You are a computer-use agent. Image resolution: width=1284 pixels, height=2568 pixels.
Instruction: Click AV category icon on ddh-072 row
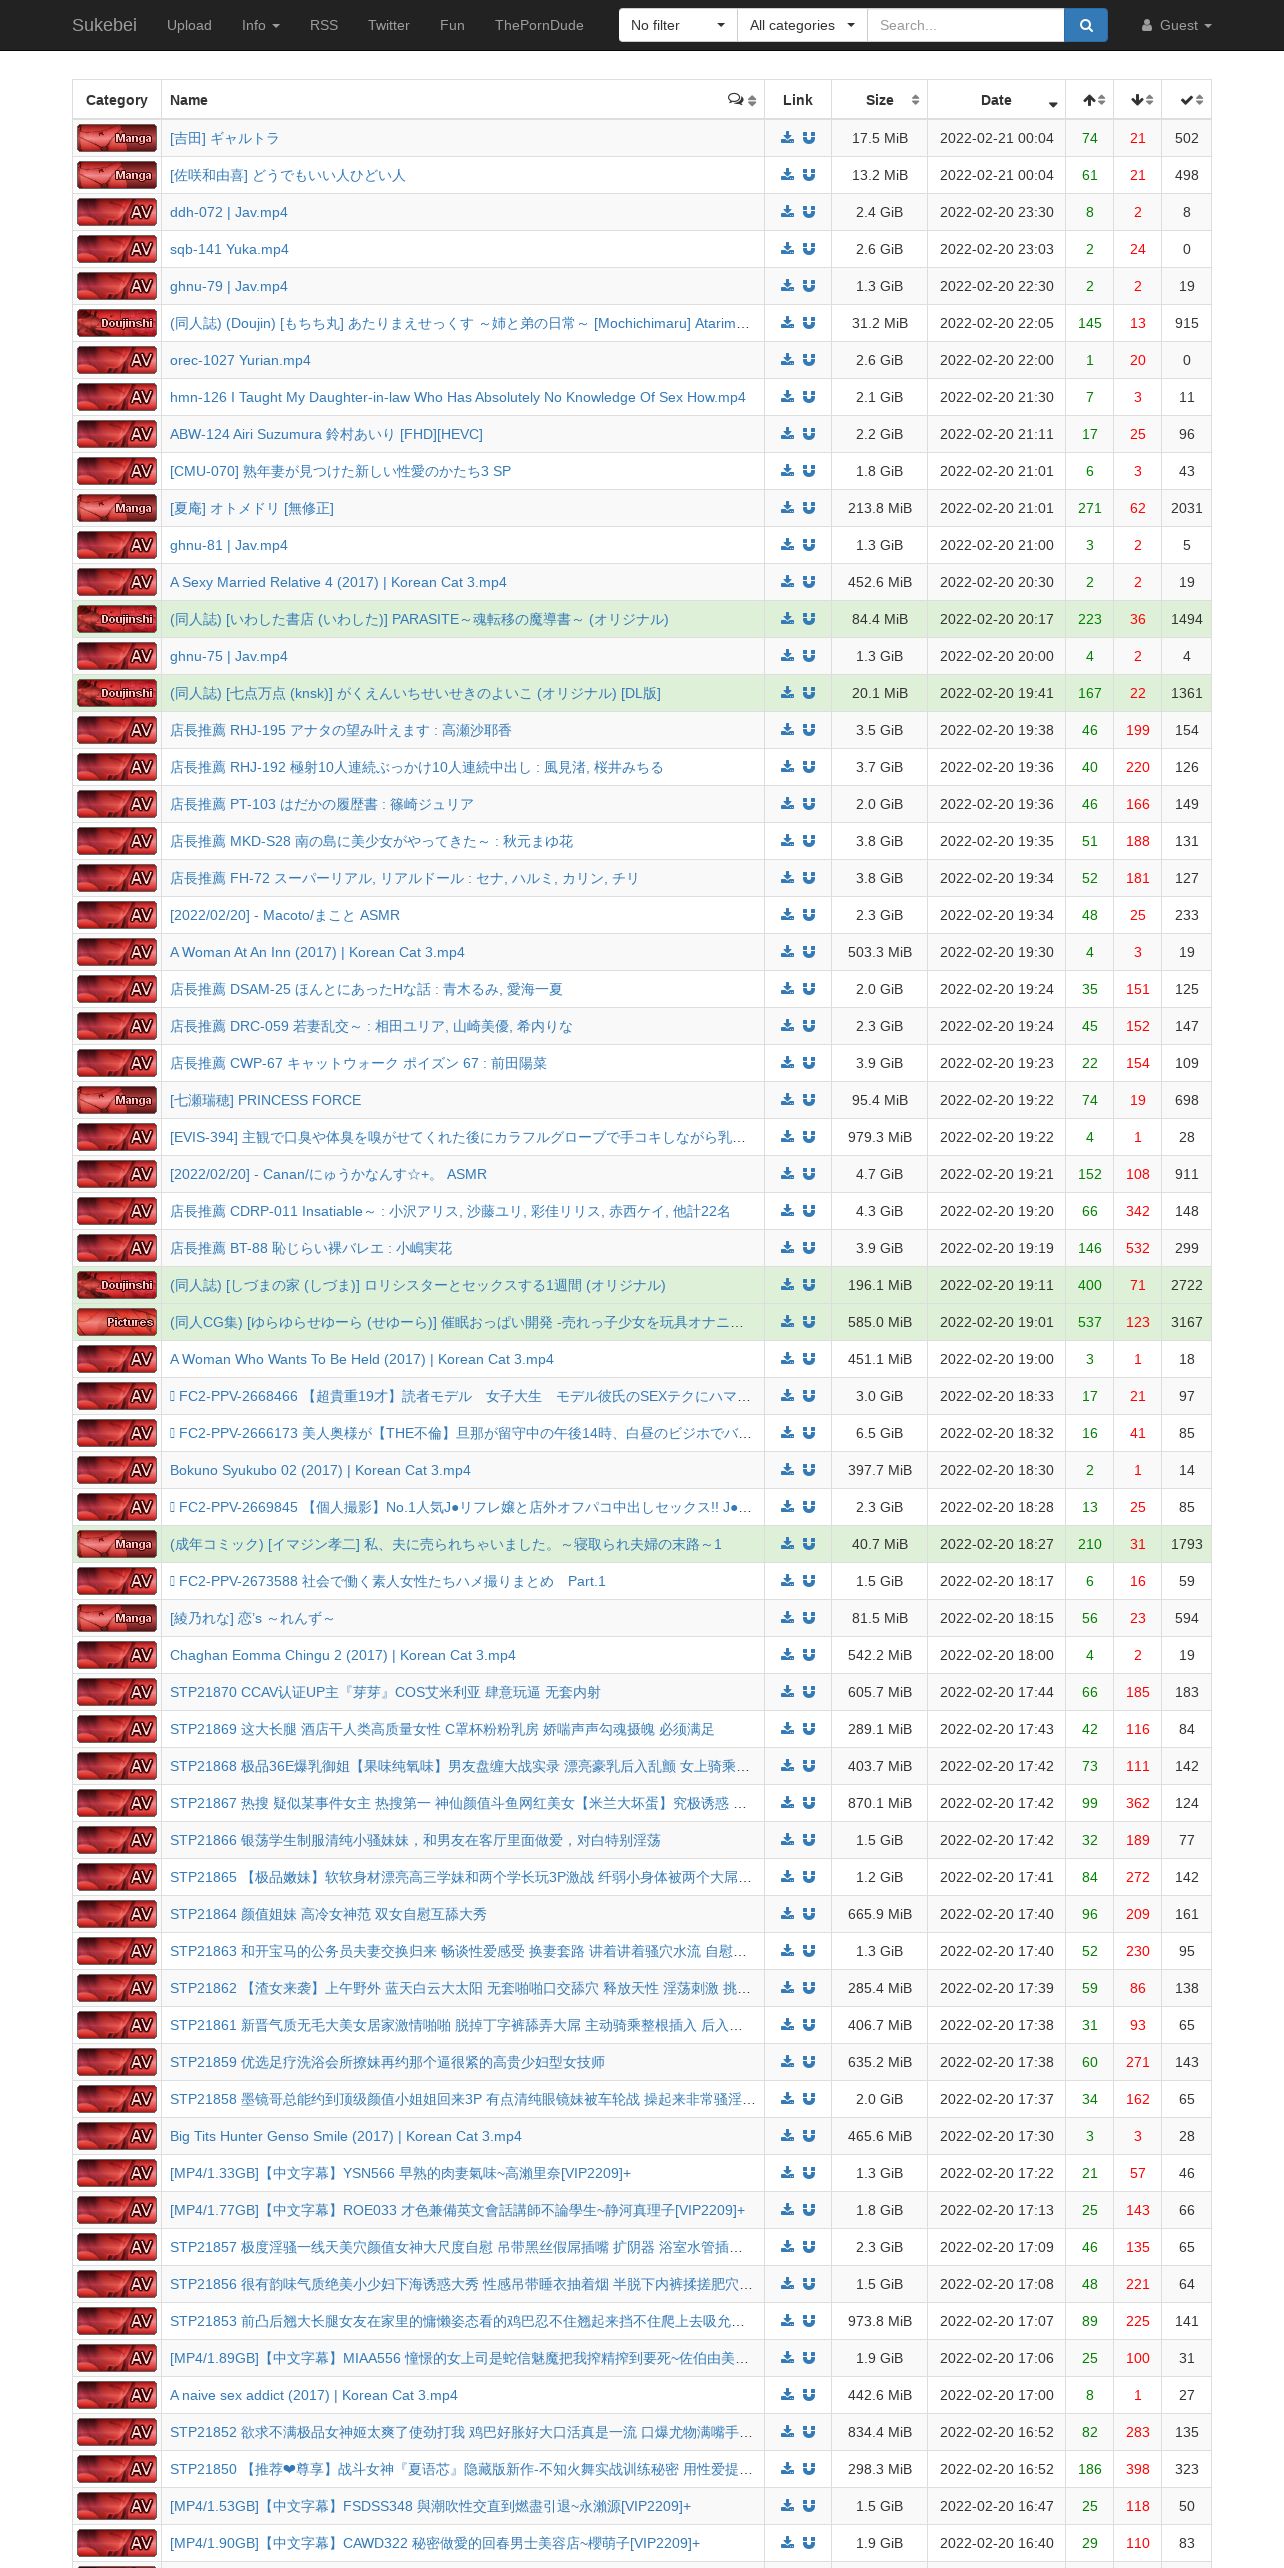[x=117, y=212]
